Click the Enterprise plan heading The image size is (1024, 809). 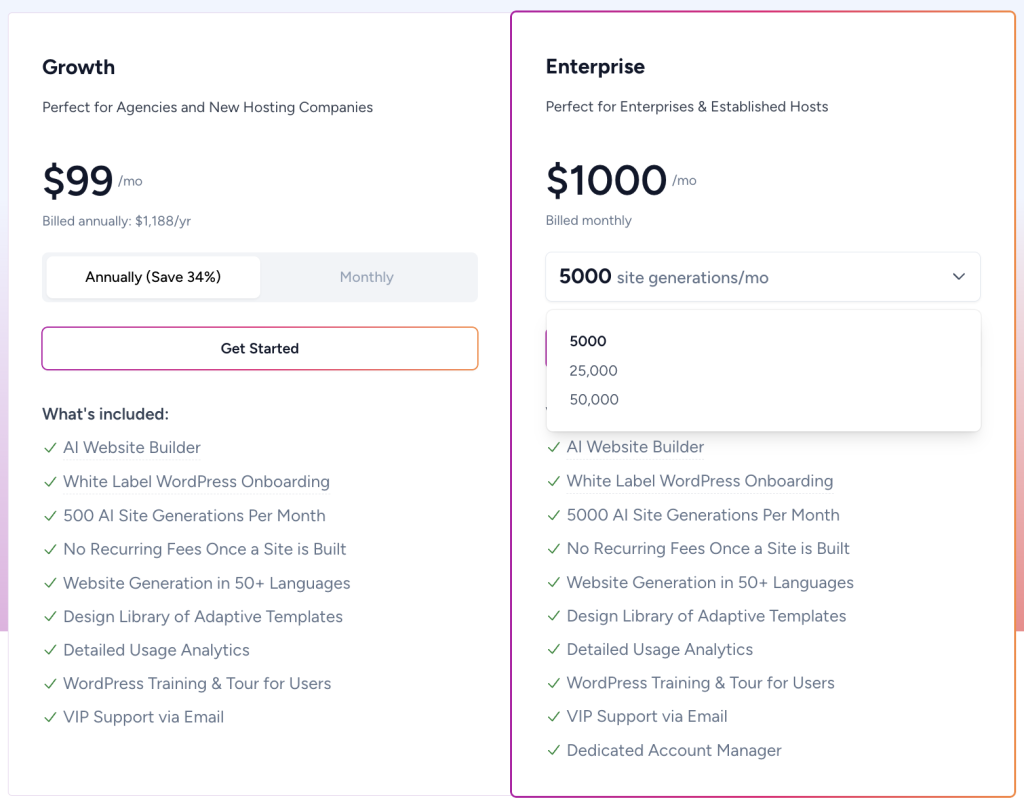pyautogui.click(x=595, y=67)
